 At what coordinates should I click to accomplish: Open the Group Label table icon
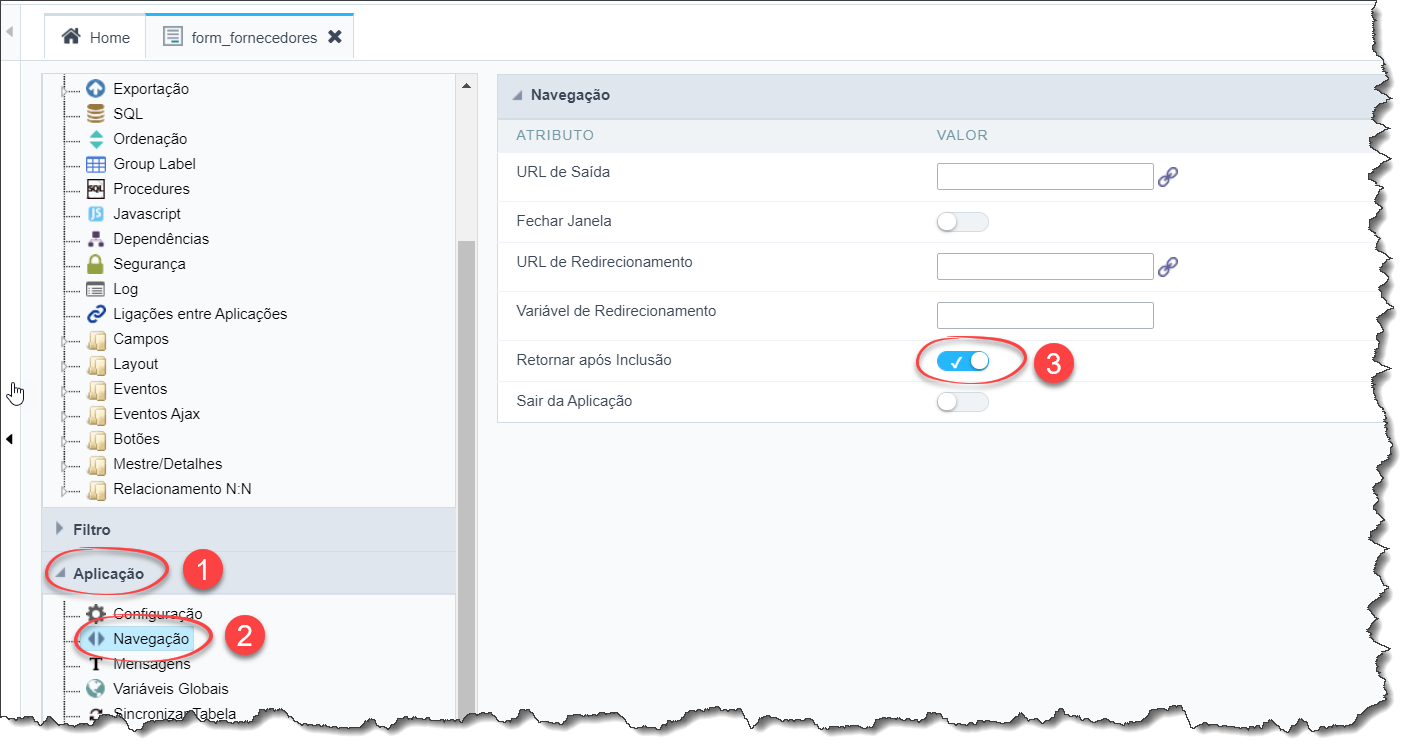(96, 164)
